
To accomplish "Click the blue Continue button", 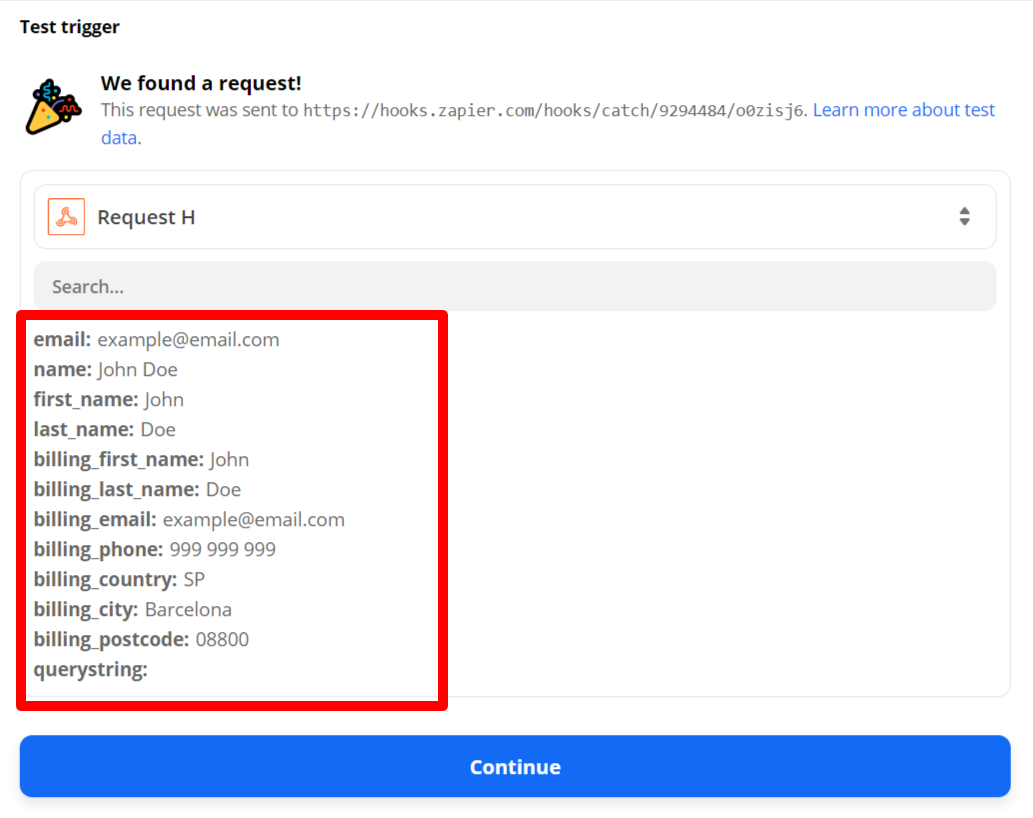I will coord(515,767).
